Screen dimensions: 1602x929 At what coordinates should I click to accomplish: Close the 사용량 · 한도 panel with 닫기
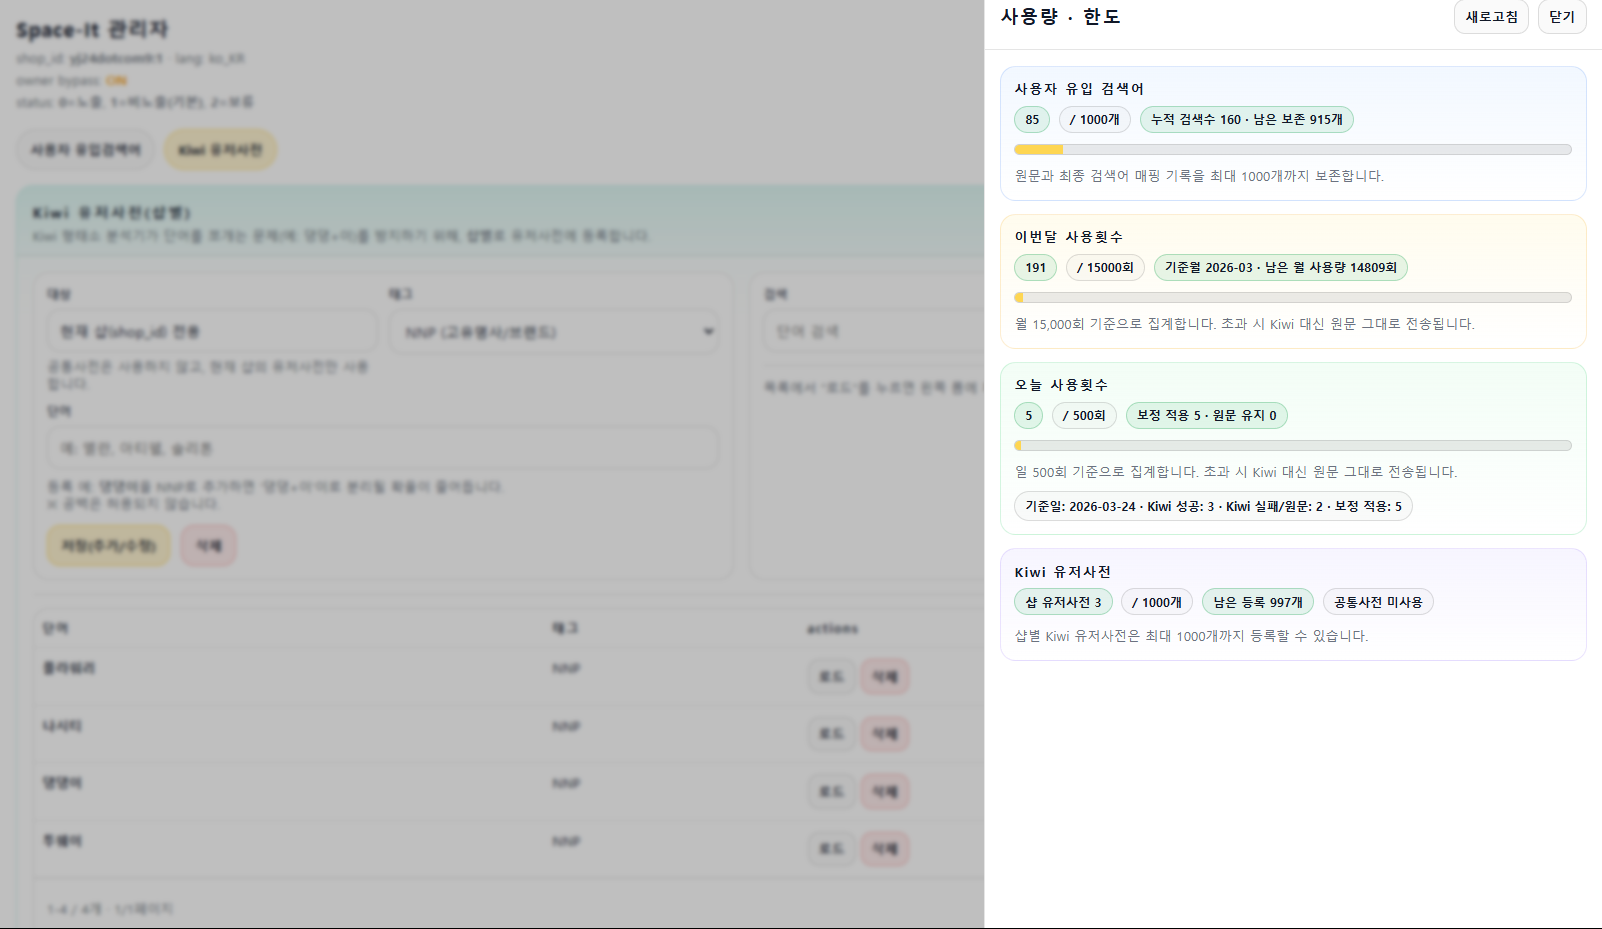click(x=1561, y=17)
